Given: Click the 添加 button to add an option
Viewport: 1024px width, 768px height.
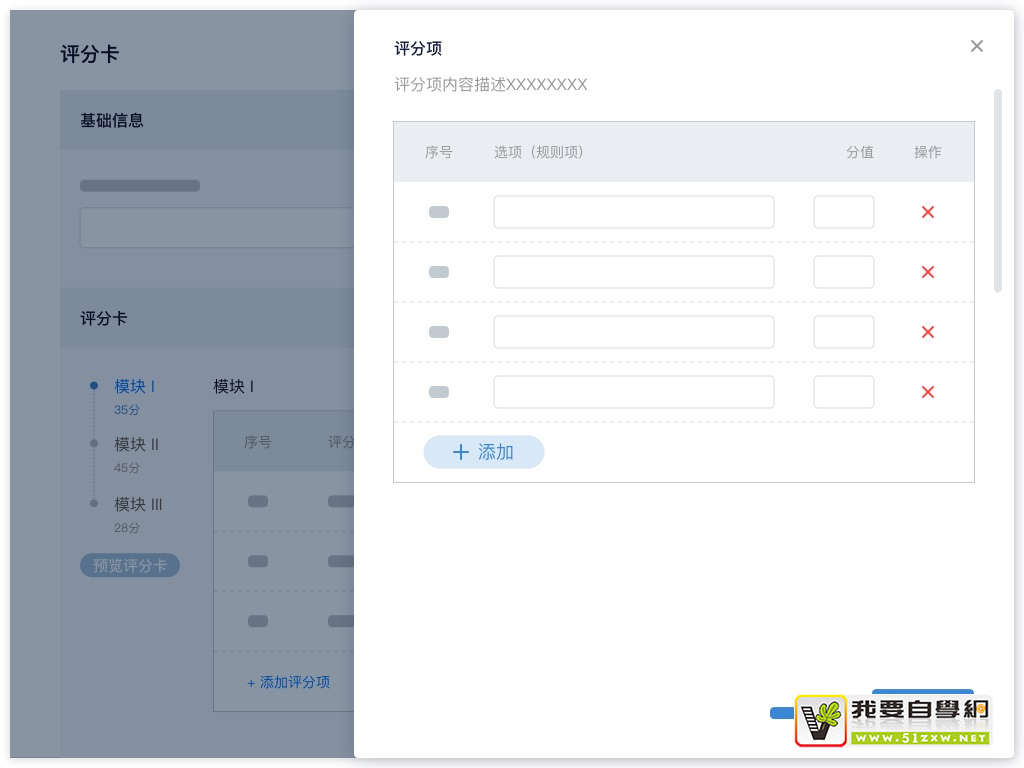Looking at the screenshot, I should [484, 452].
